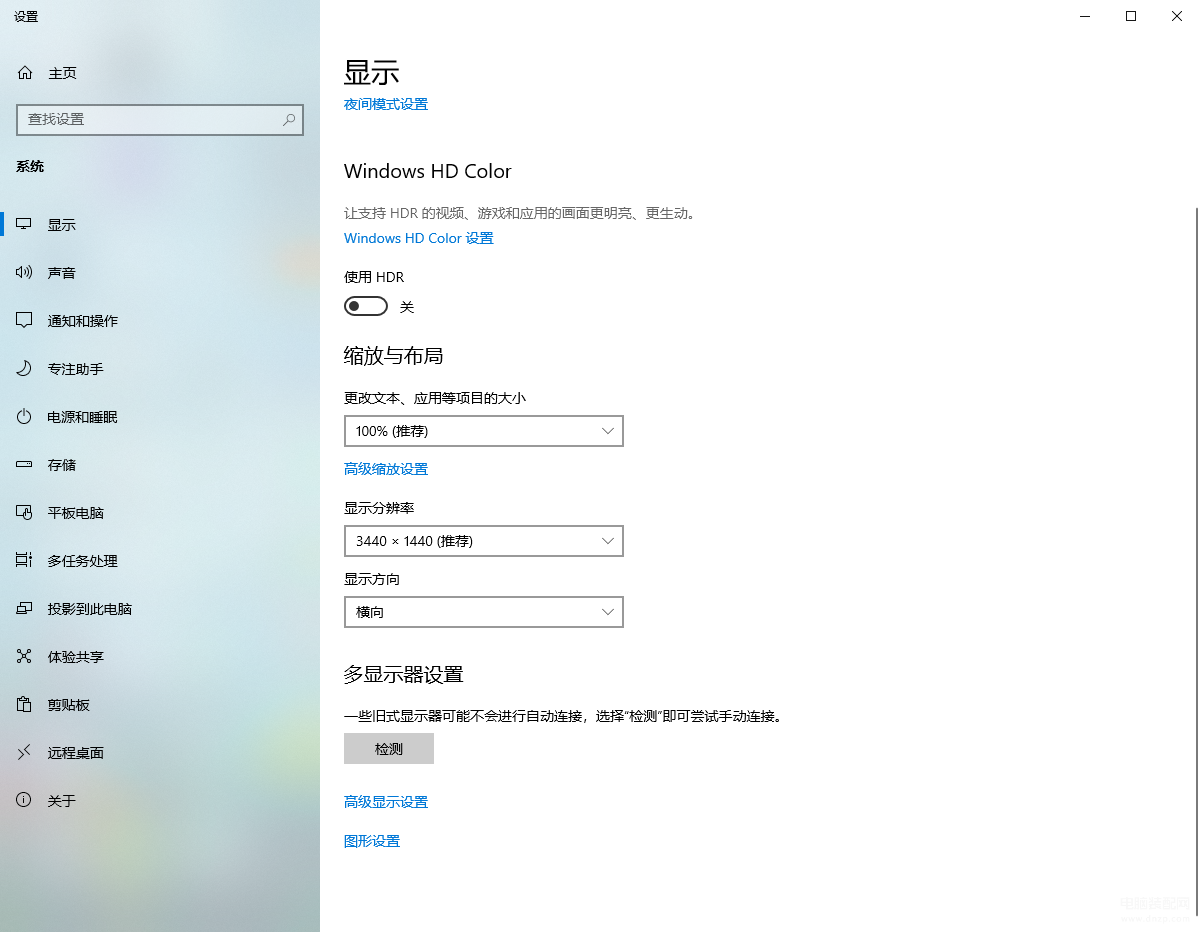Click the notification icon beside 通知和操作
This screenshot has width=1200, height=932.
25,321
